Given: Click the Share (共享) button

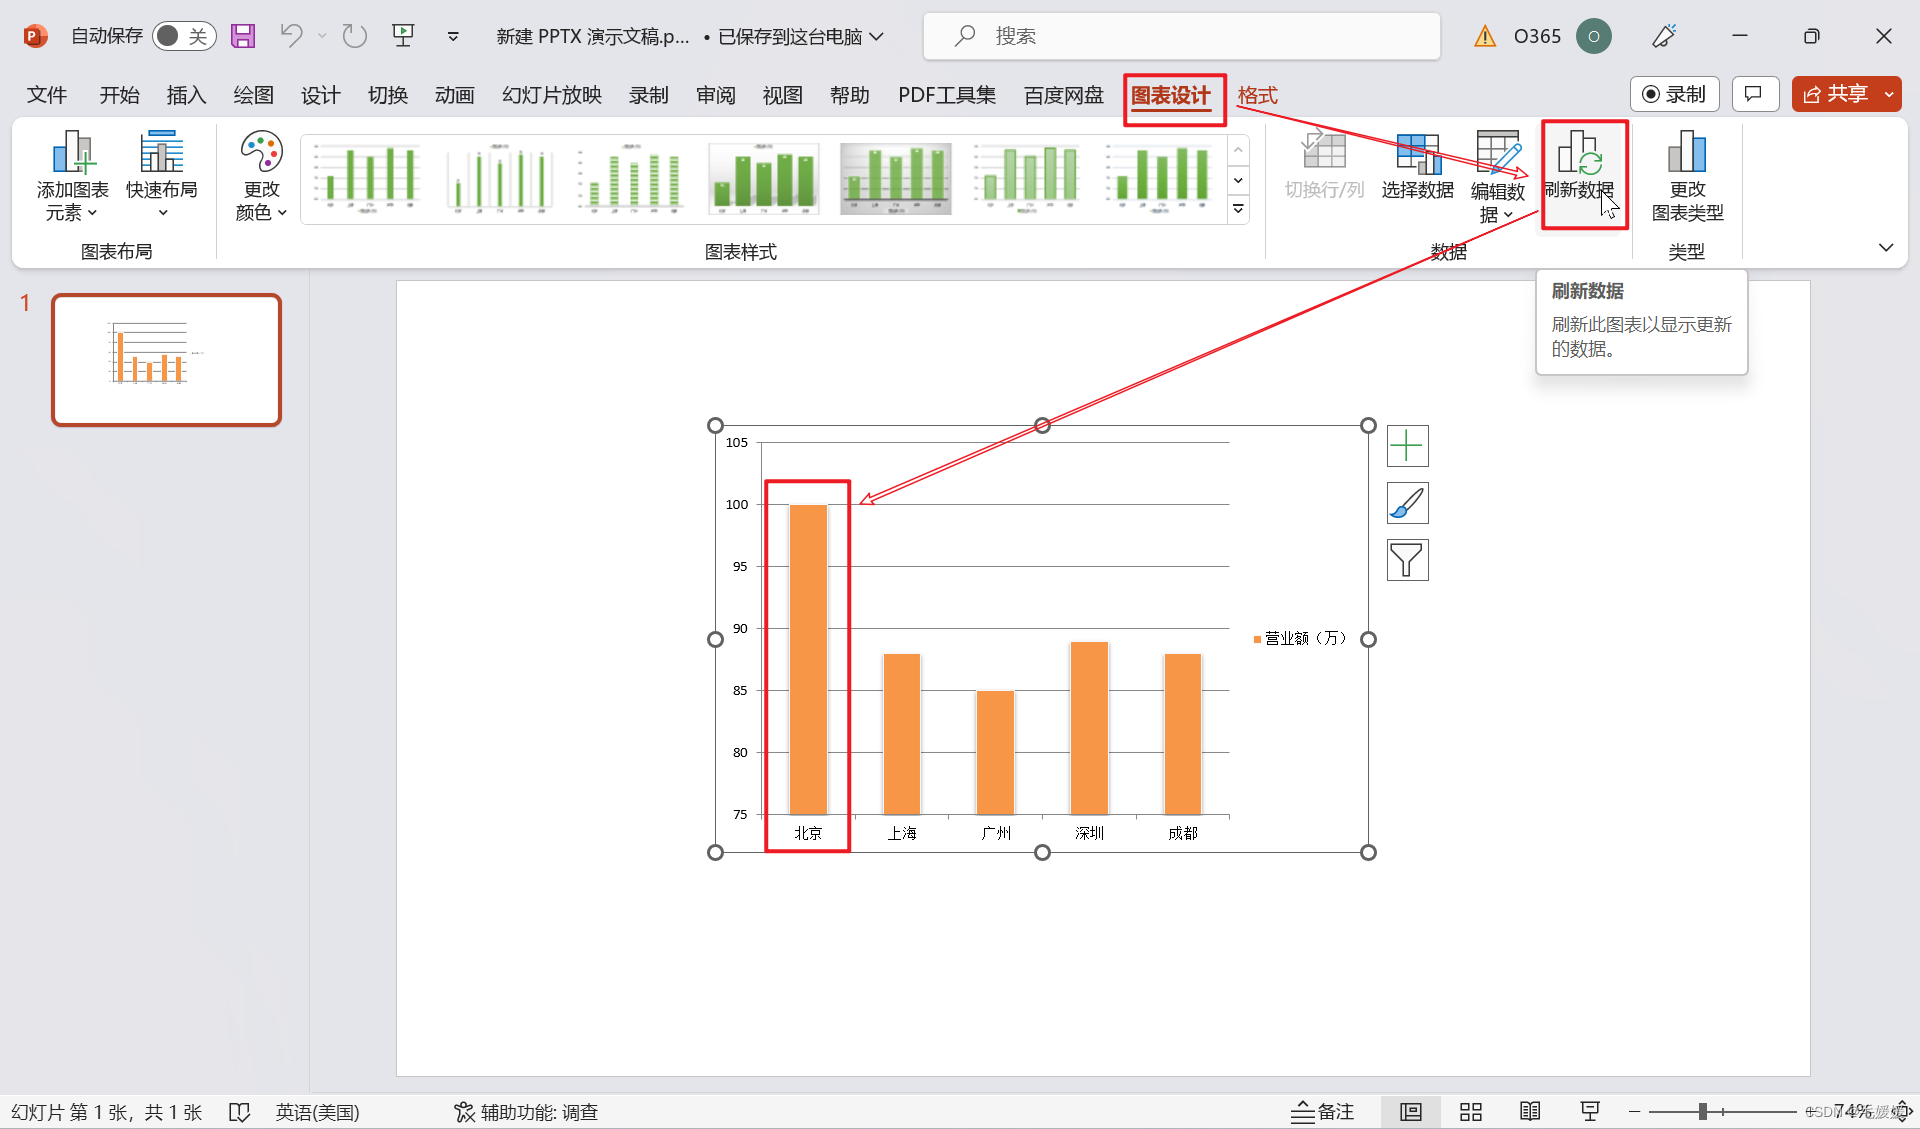Looking at the screenshot, I should click(x=1836, y=94).
